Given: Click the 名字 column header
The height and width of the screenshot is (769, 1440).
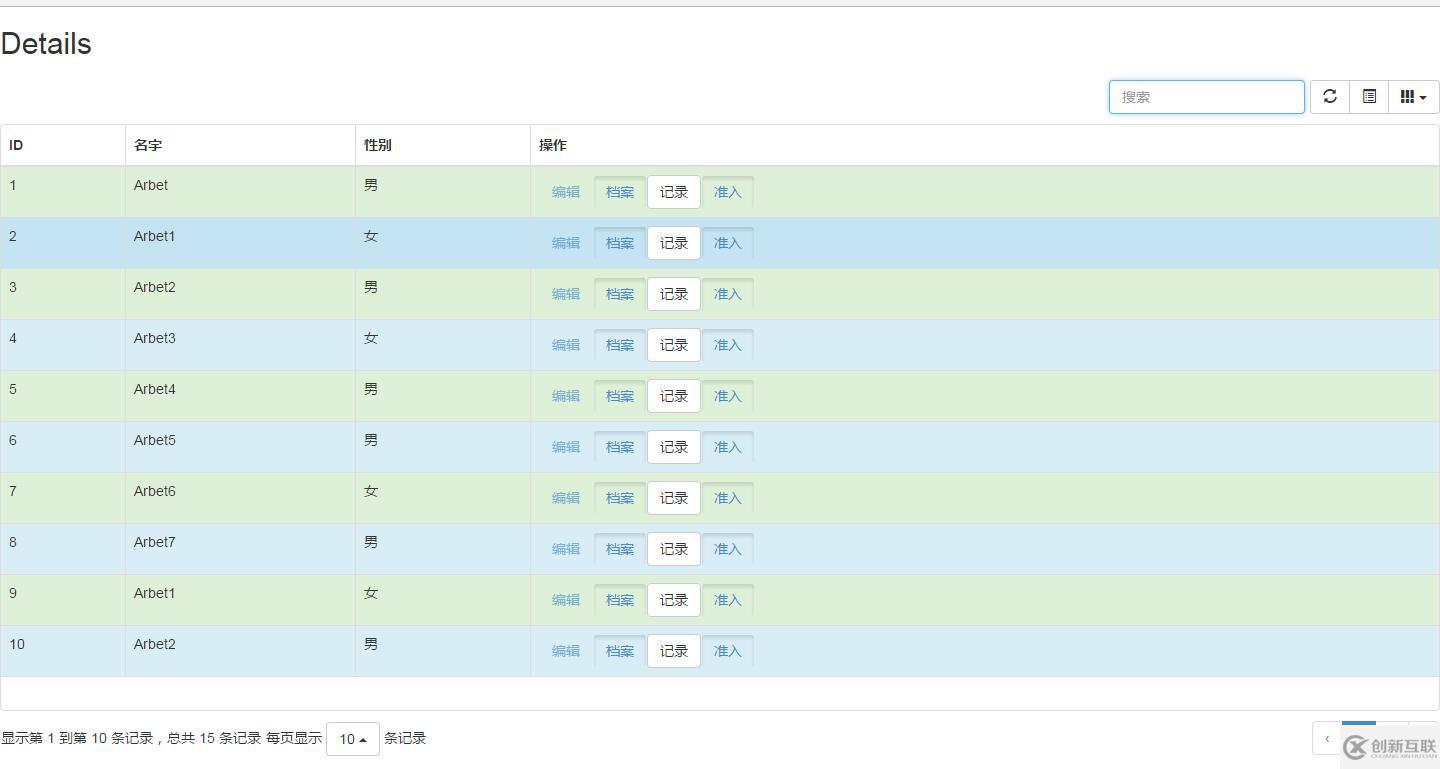Looking at the screenshot, I should click(x=240, y=145).
